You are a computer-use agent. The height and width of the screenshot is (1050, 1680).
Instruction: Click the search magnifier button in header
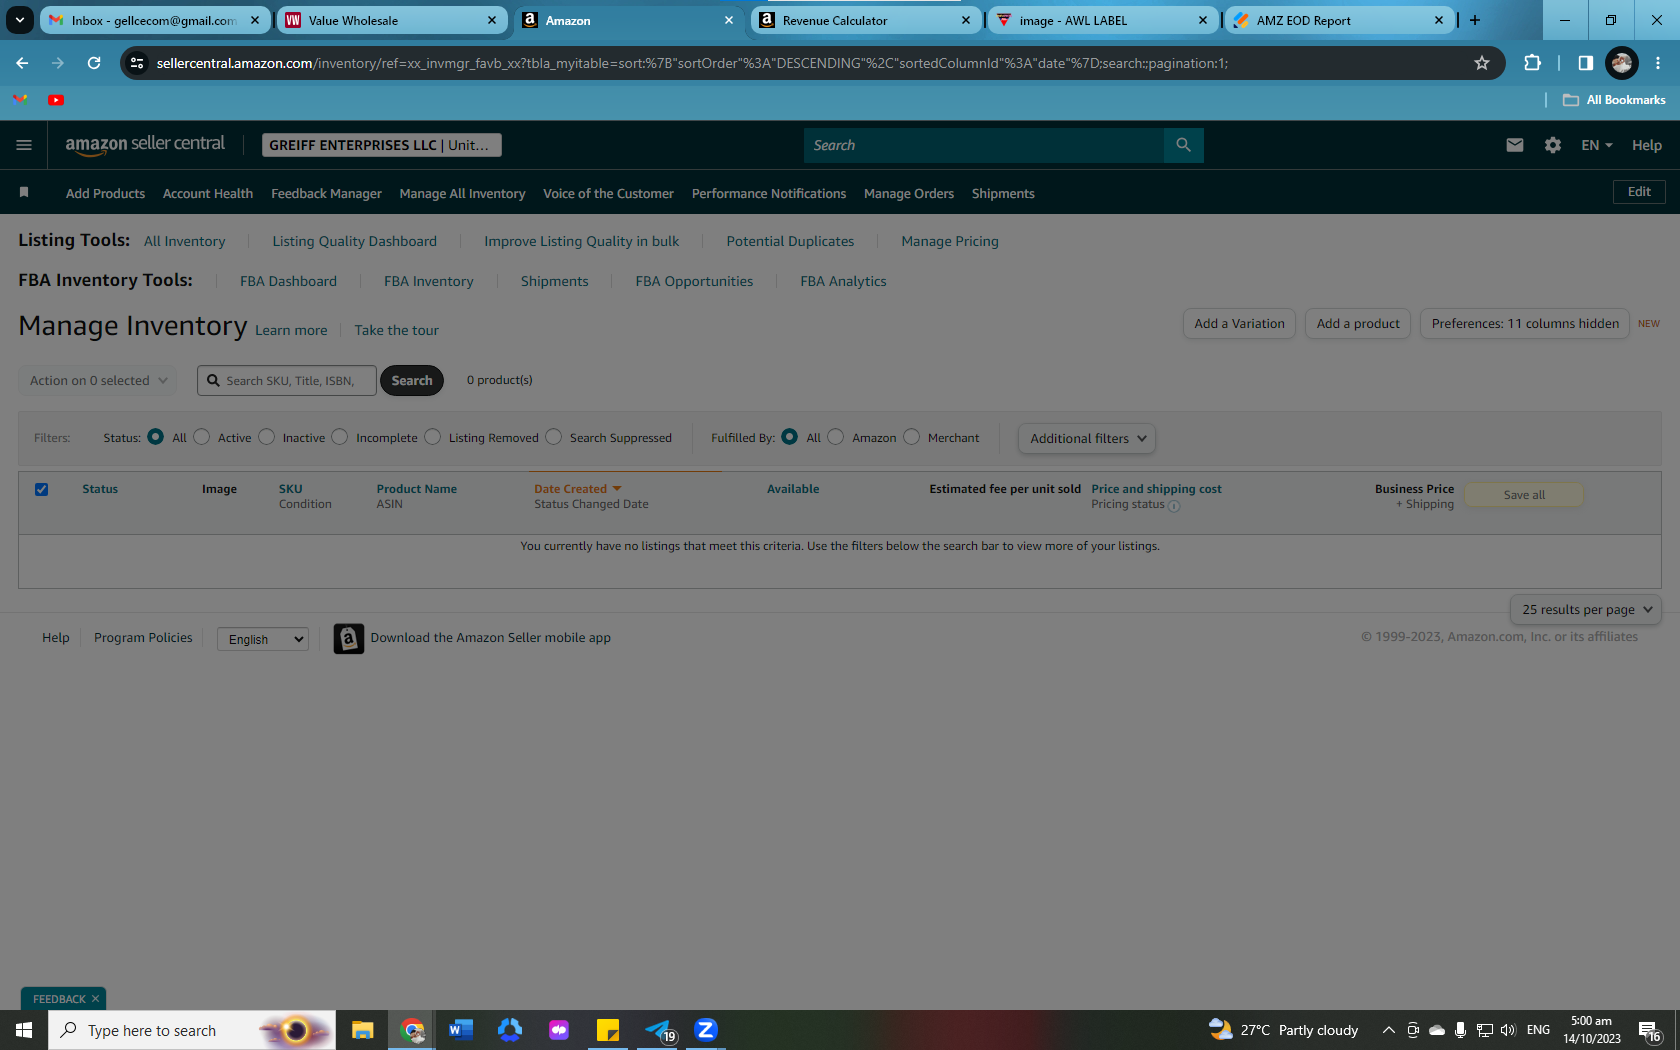(x=1183, y=145)
